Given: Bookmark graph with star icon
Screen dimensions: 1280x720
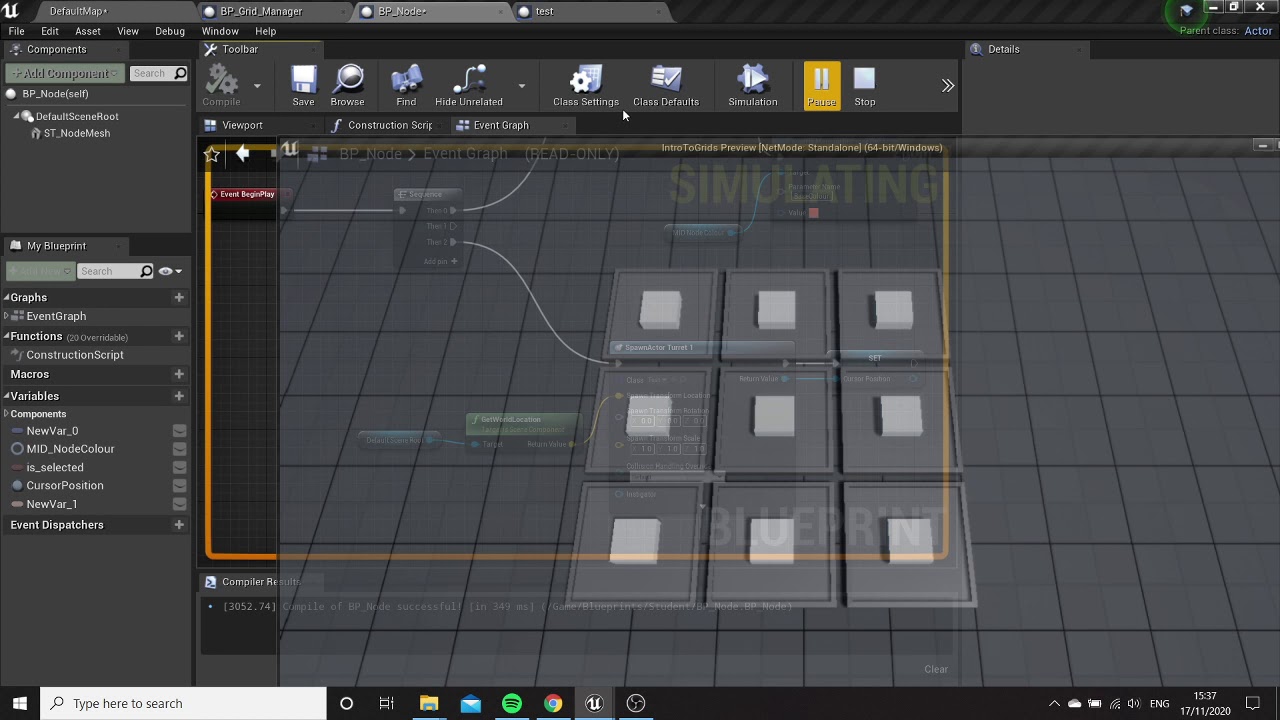Looking at the screenshot, I should [212, 154].
